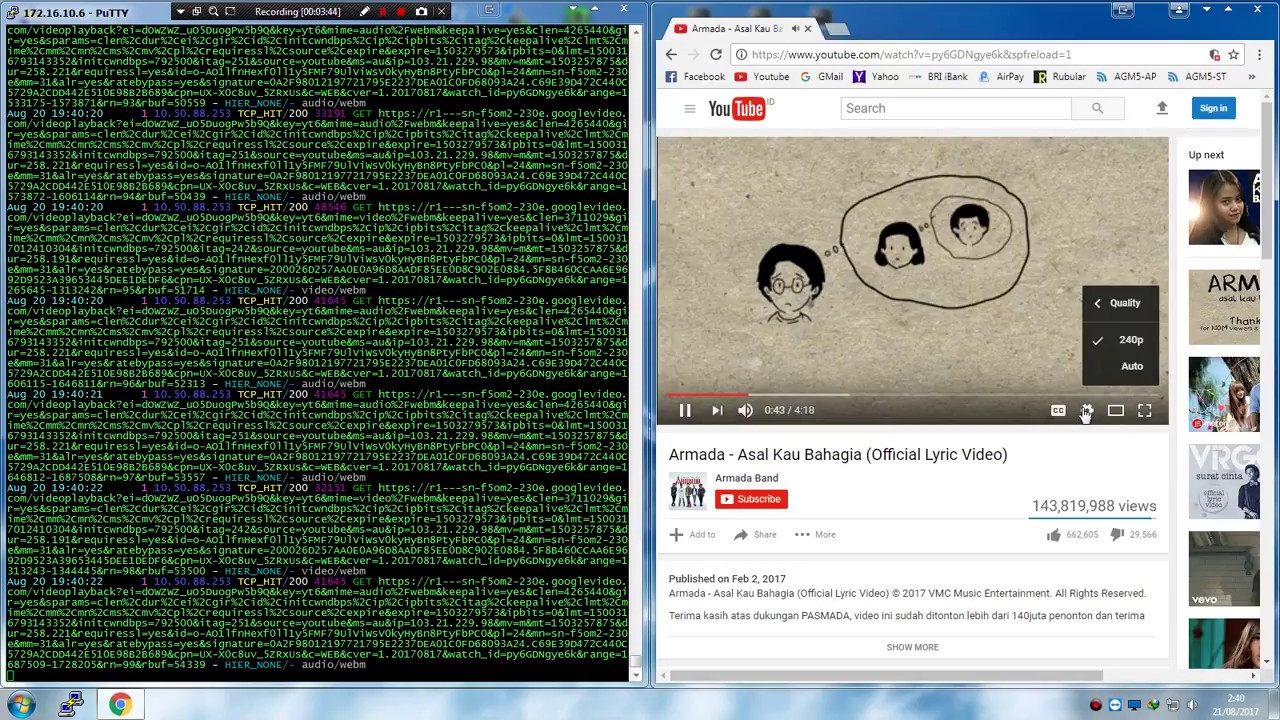
Task: Open the ARM asal kau suggested thumbnail
Action: click(x=1224, y=308)
